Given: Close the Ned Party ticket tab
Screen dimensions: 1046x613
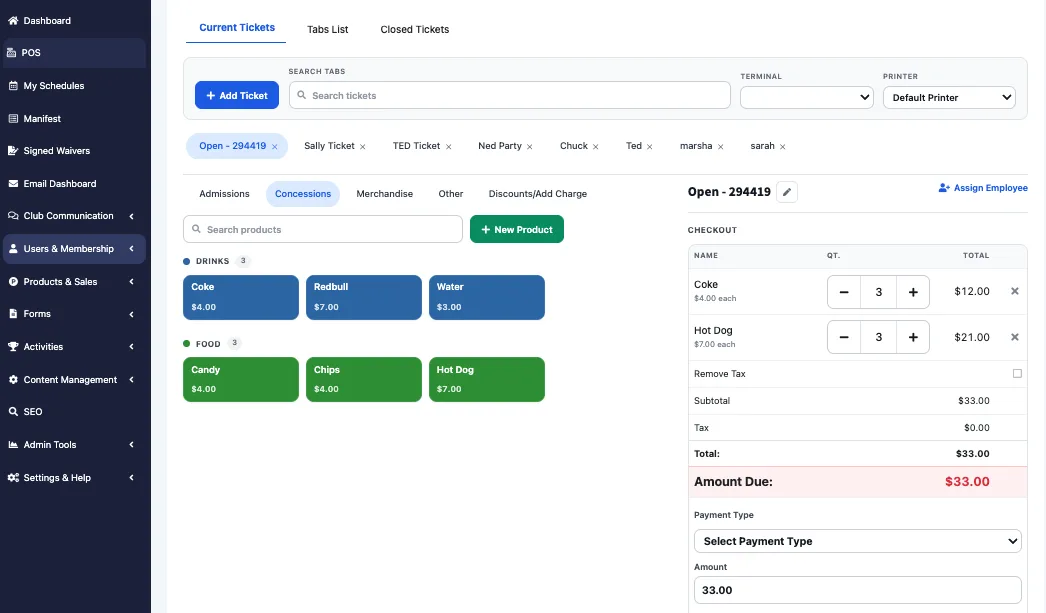Looking at the screenshot, I should tap(530, 147).
